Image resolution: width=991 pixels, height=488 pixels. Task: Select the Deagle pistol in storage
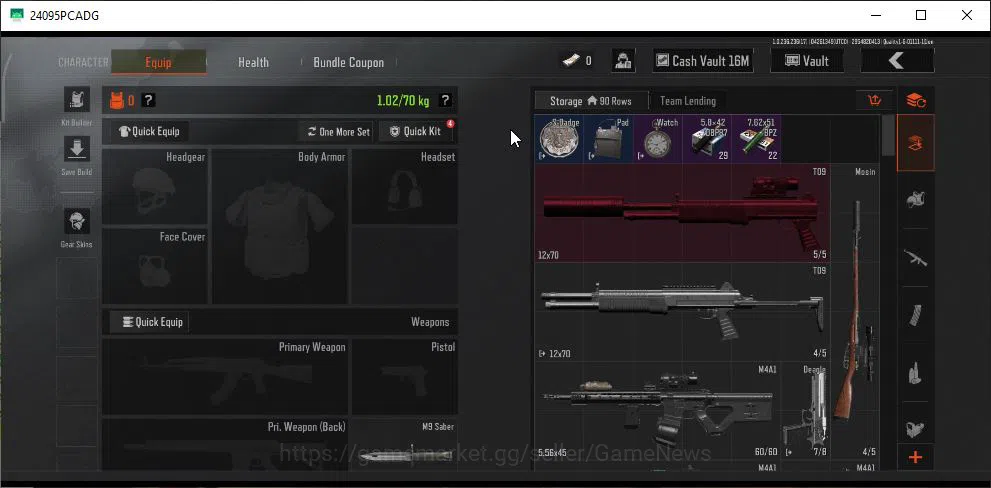[x=805, y=411]
